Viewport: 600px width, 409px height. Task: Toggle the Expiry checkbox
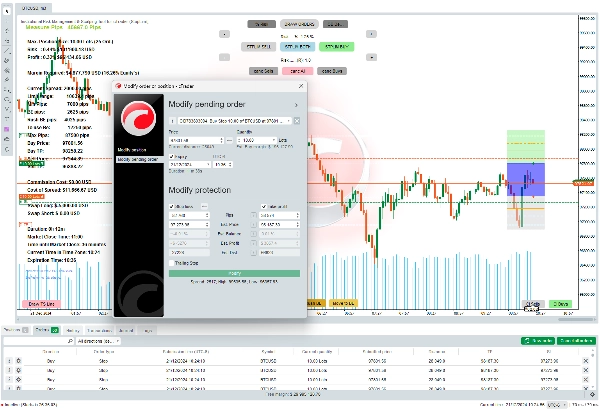[171, 156]
